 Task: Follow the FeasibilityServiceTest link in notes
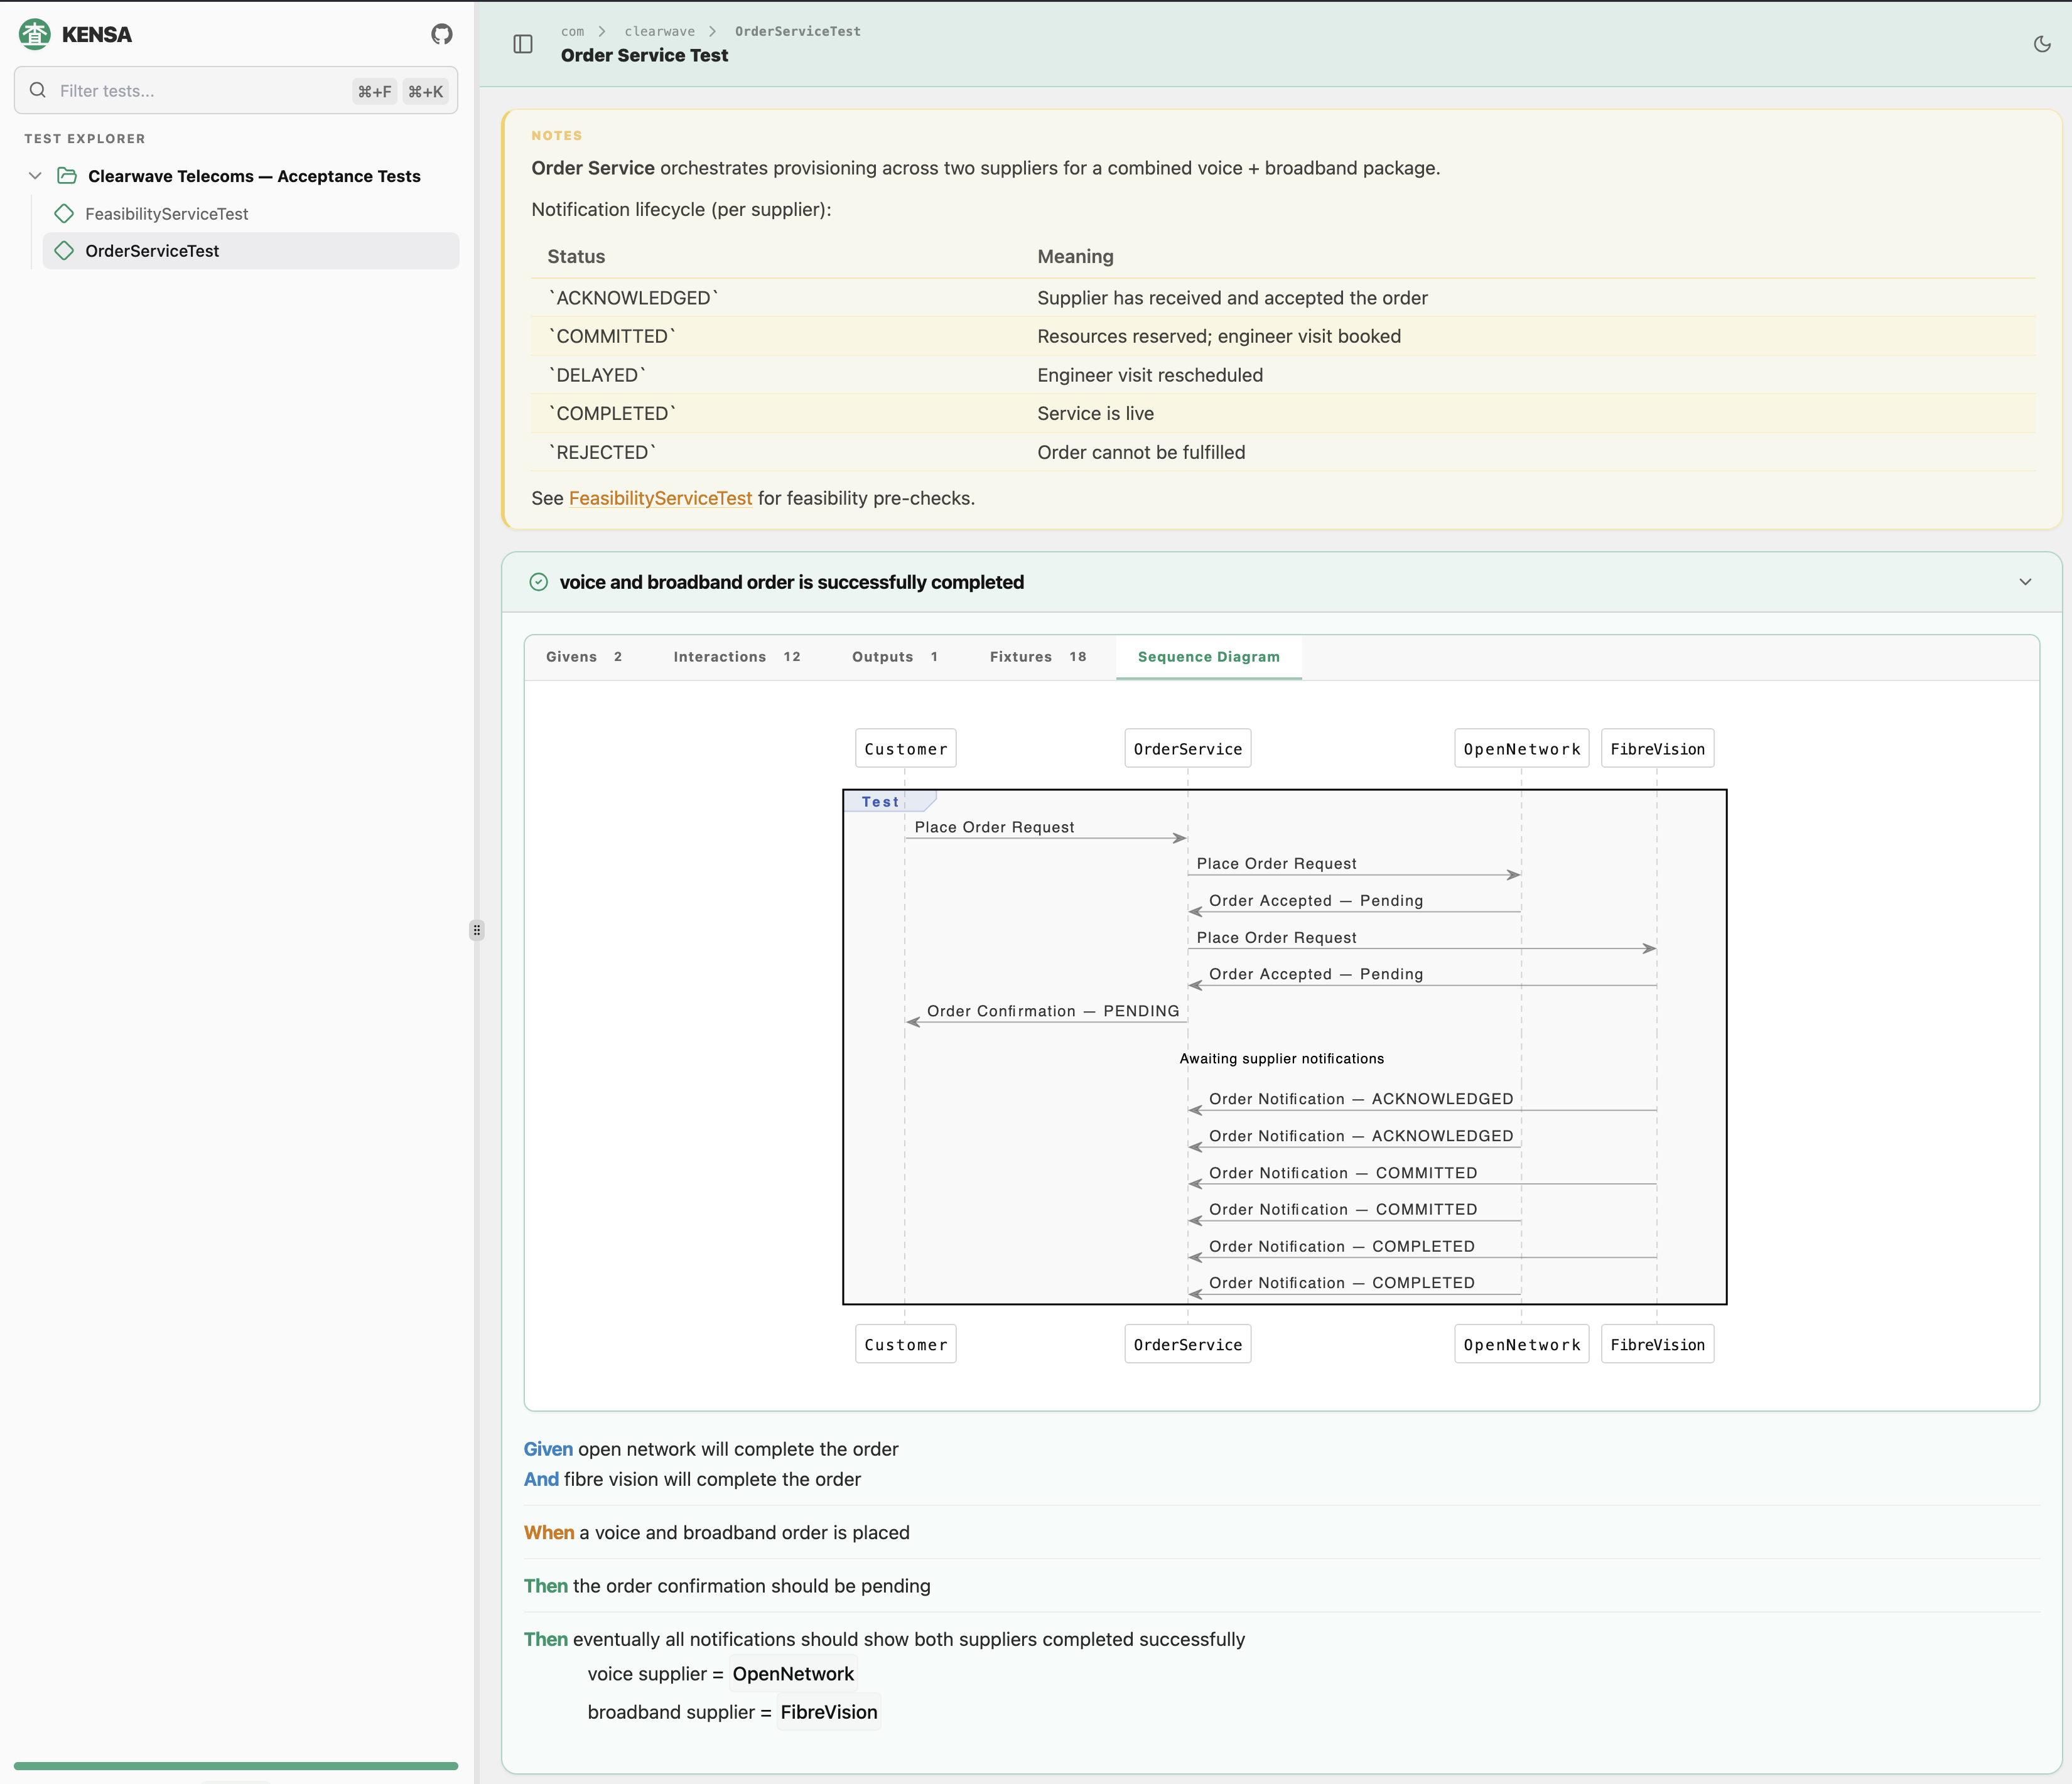tap(660, 498)
